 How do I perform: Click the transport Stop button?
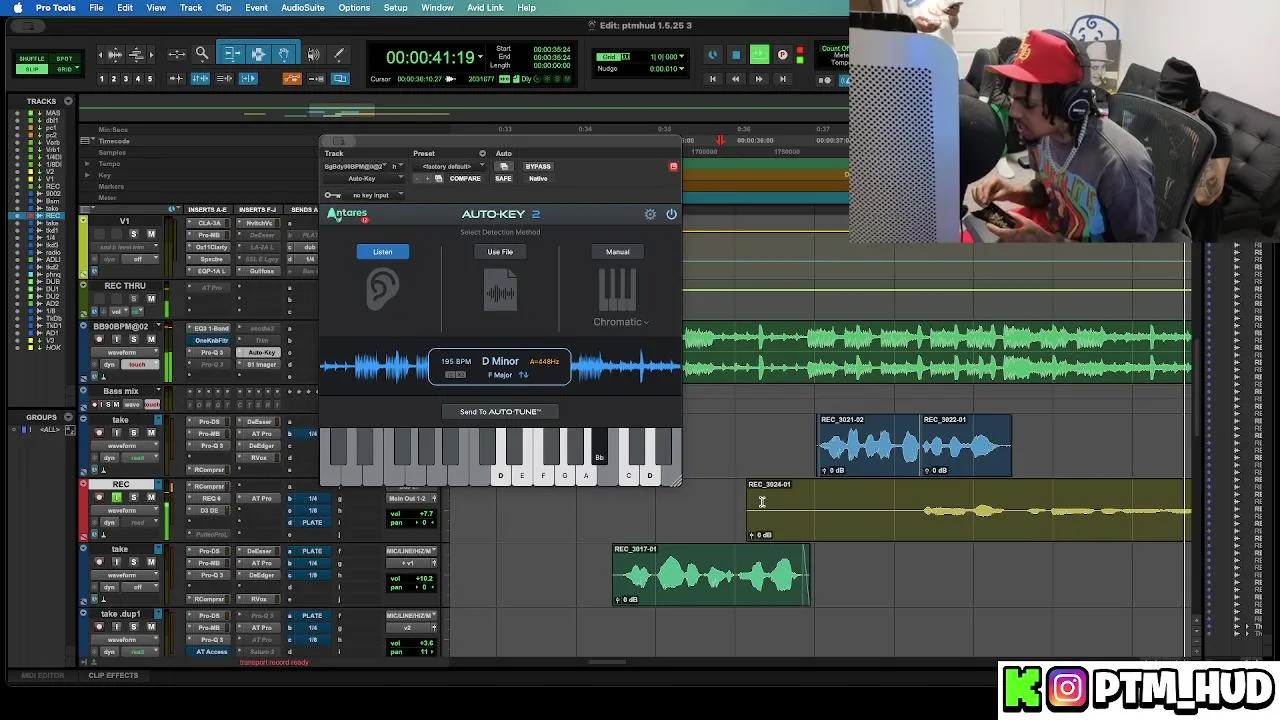736,55
